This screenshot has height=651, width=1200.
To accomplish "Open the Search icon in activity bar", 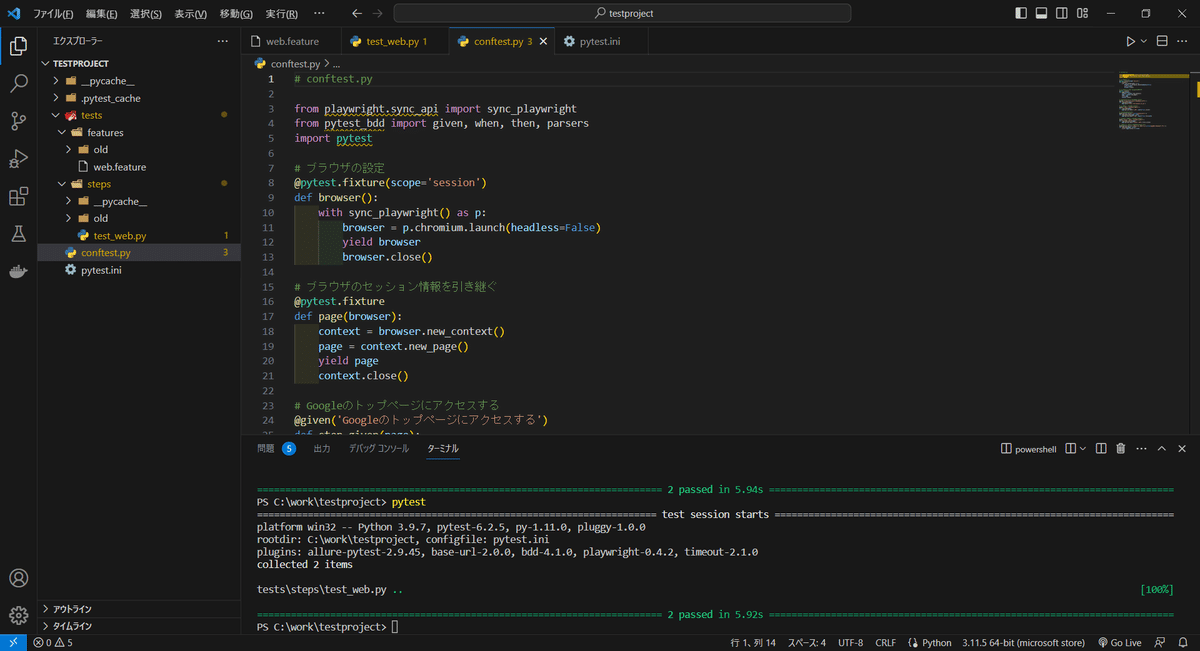I will point(18,84).
